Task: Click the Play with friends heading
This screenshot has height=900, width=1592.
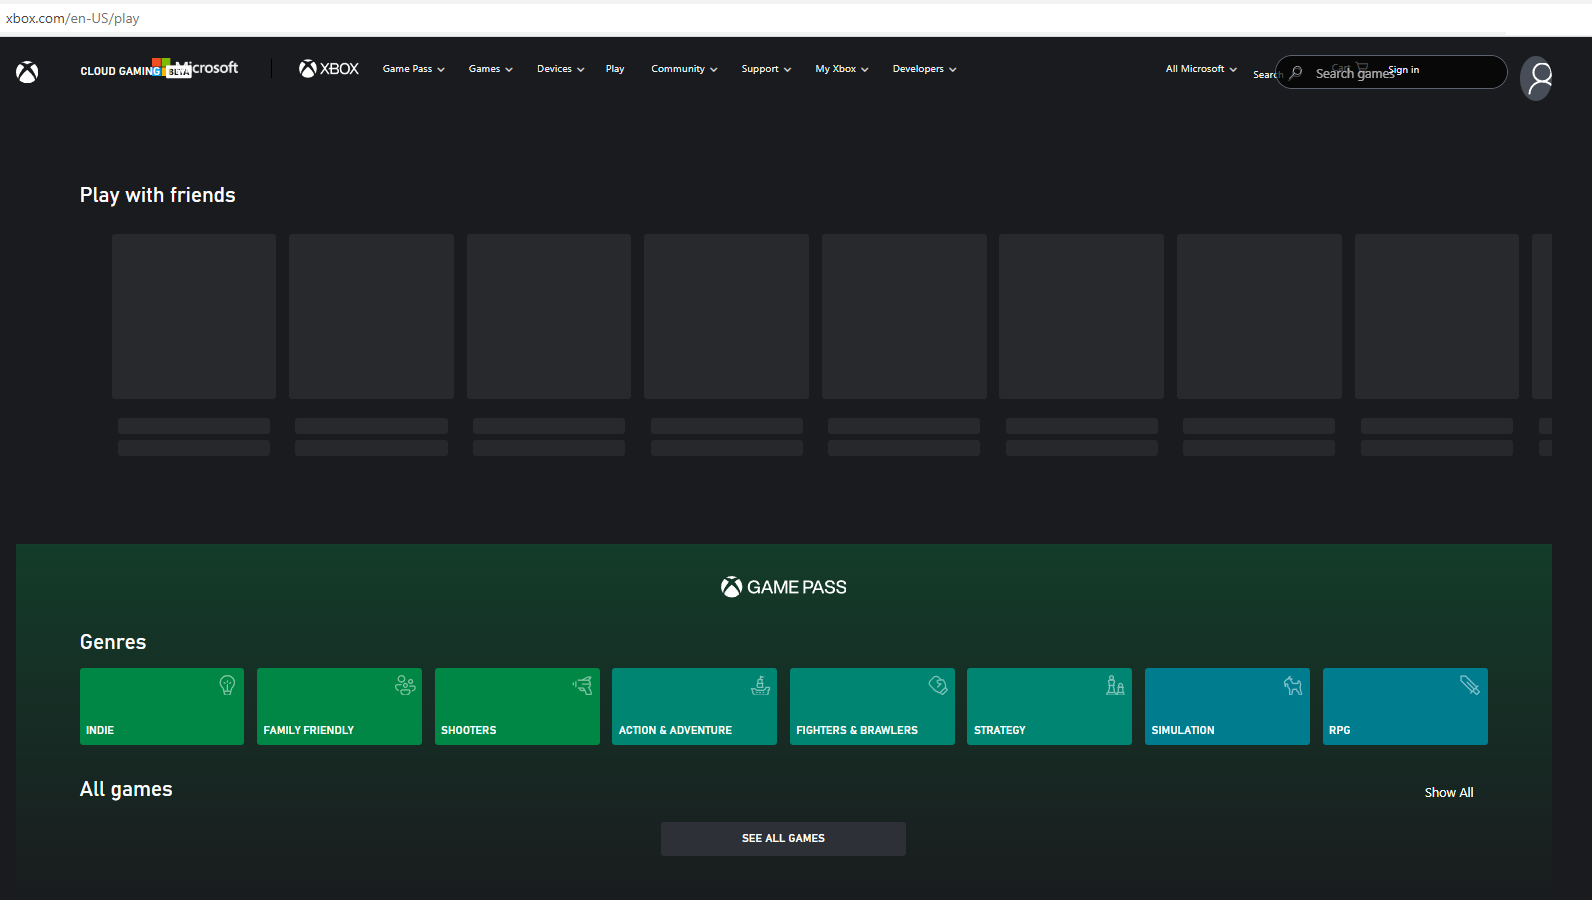Action: [x=158, y=195]
